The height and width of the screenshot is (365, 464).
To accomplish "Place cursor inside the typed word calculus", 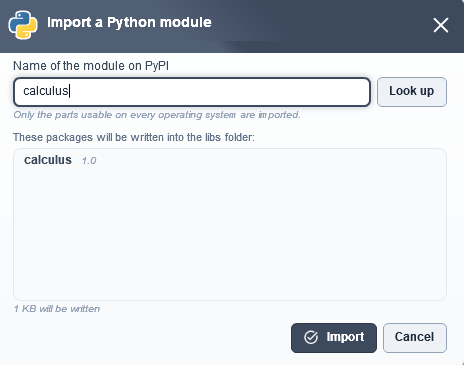I will click(x=45, y=91).
